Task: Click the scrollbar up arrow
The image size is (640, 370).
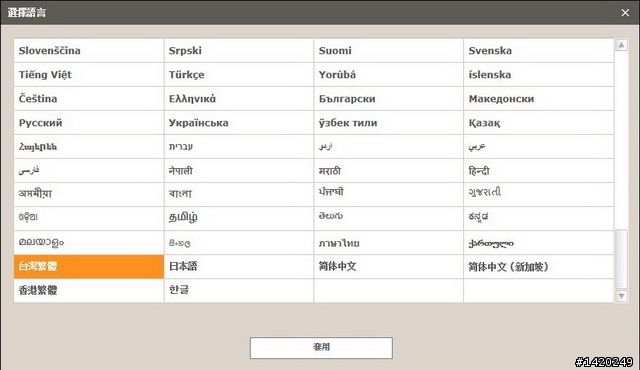Action: tap(621, 45)
